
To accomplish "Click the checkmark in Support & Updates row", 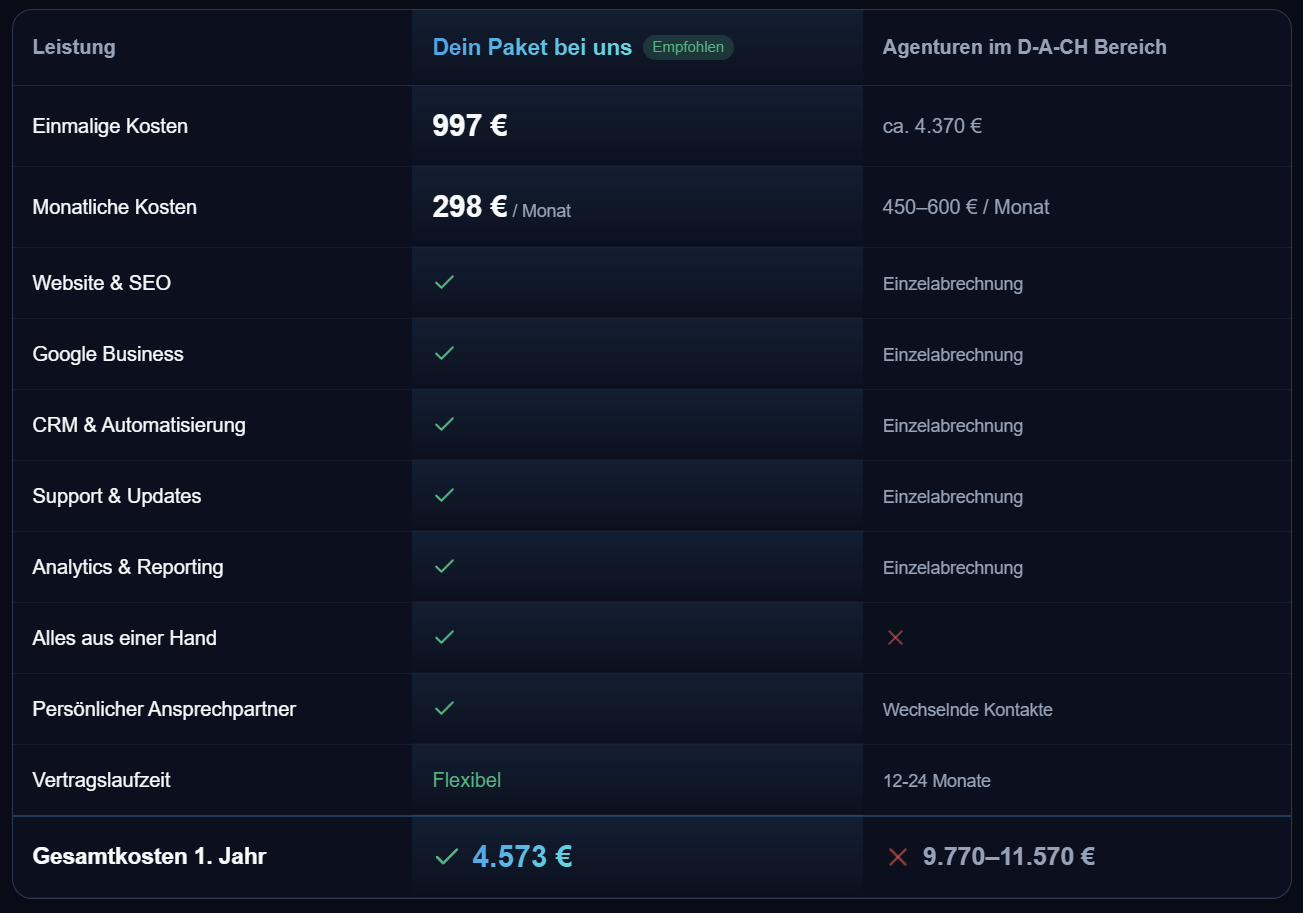I will pos(444,496).
